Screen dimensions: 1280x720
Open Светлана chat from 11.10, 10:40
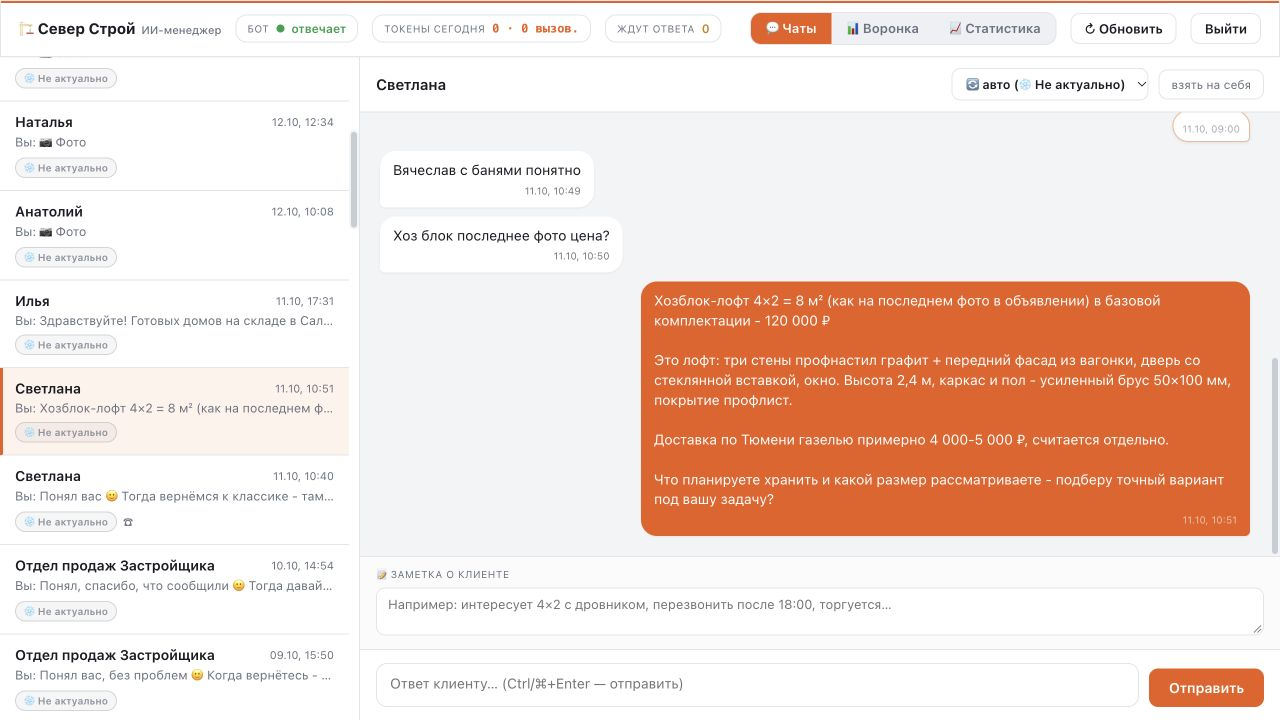point(175,500)
